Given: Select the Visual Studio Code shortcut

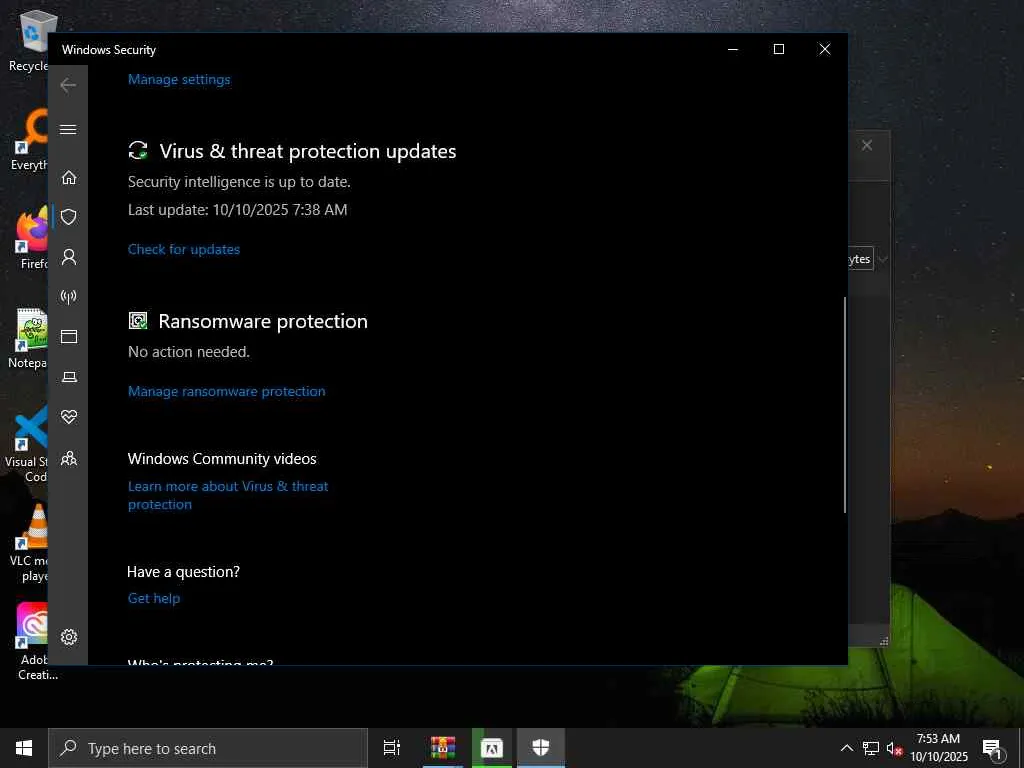Looking at the screenshot, I should coord(27,444).
